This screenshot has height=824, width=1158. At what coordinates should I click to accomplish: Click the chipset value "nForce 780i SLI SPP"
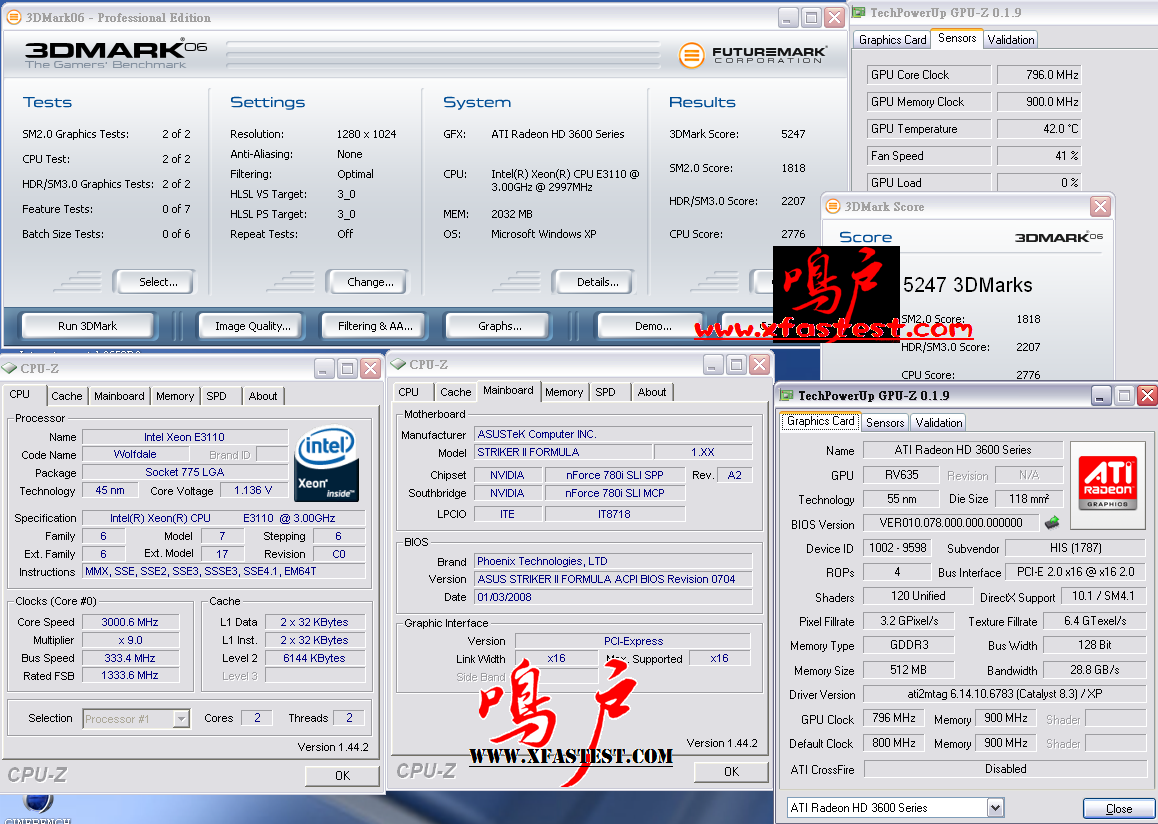[x=614, y=475]
